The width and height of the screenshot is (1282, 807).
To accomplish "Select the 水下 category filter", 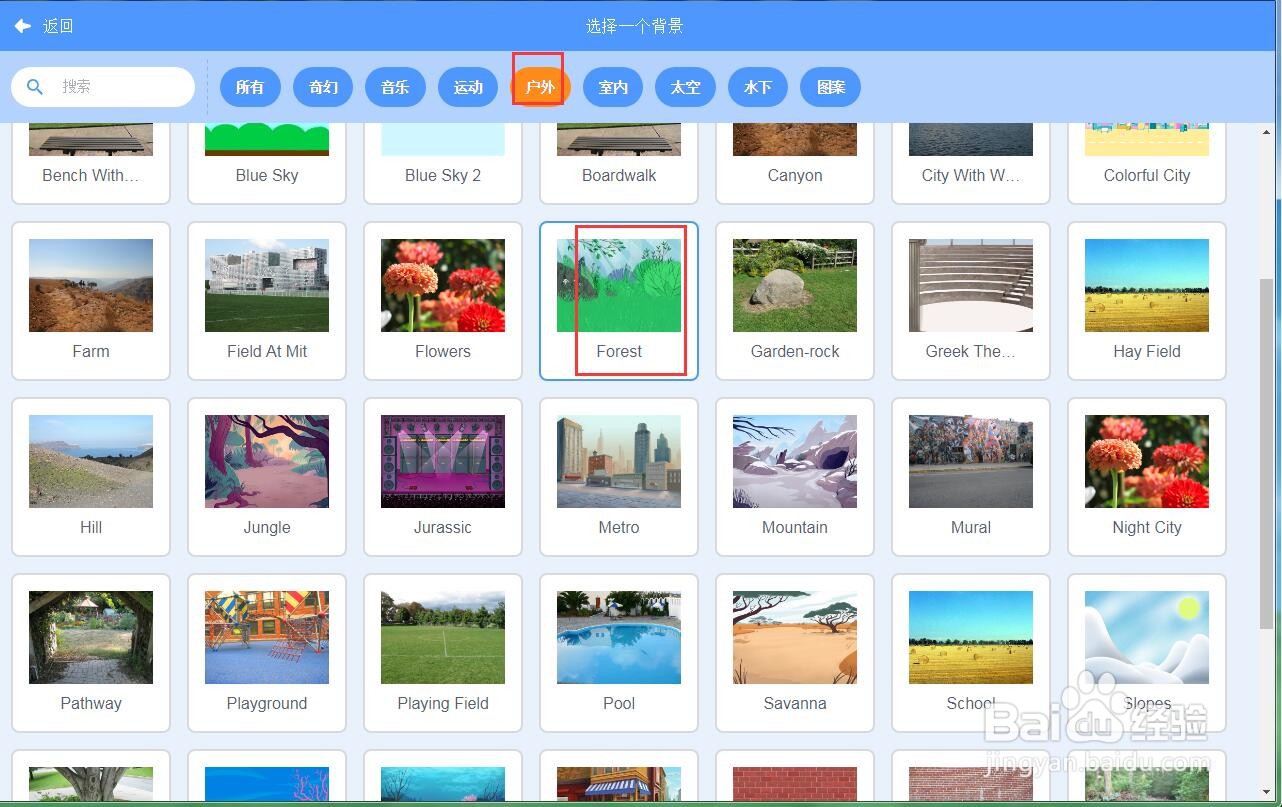I will (758, 87).
